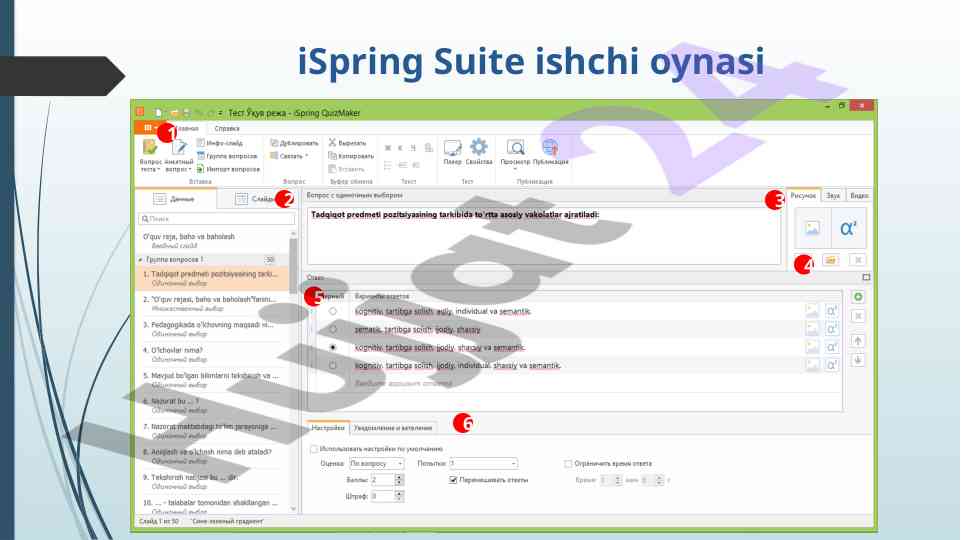Uncheck Перемешивать ответы checkbox
Screen dimensions: 961x540
tap(453, 480)
